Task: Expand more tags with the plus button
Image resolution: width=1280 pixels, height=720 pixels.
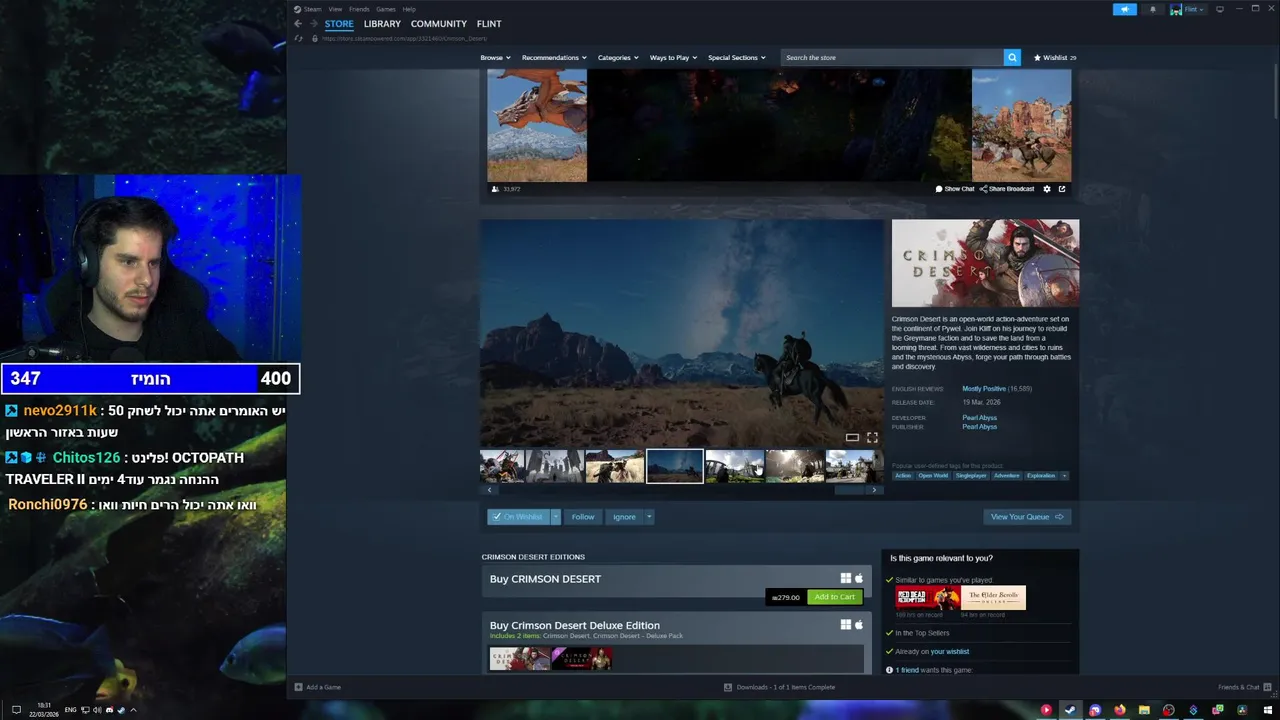Action: tap(1064, 476)
